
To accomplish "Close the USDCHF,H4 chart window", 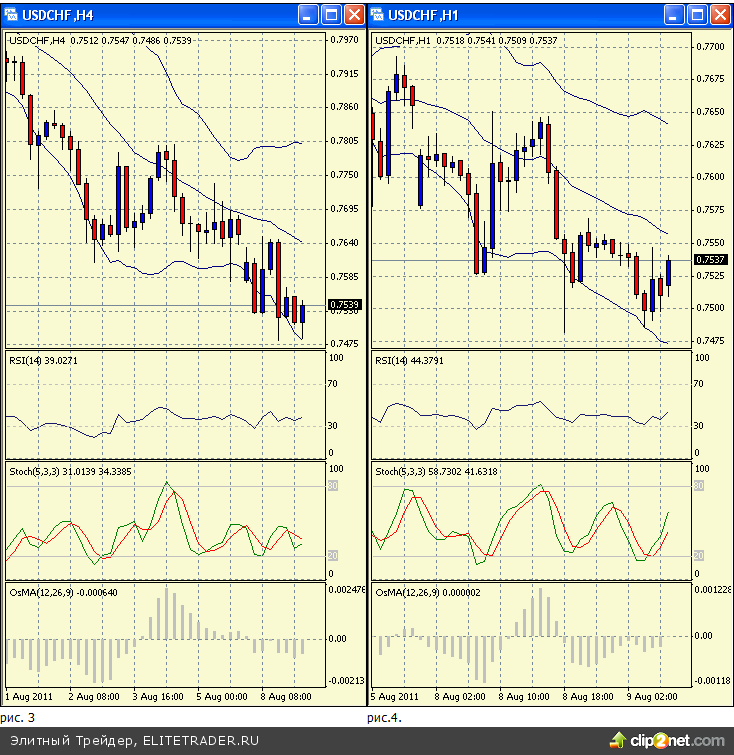I will tap(354, 14).
